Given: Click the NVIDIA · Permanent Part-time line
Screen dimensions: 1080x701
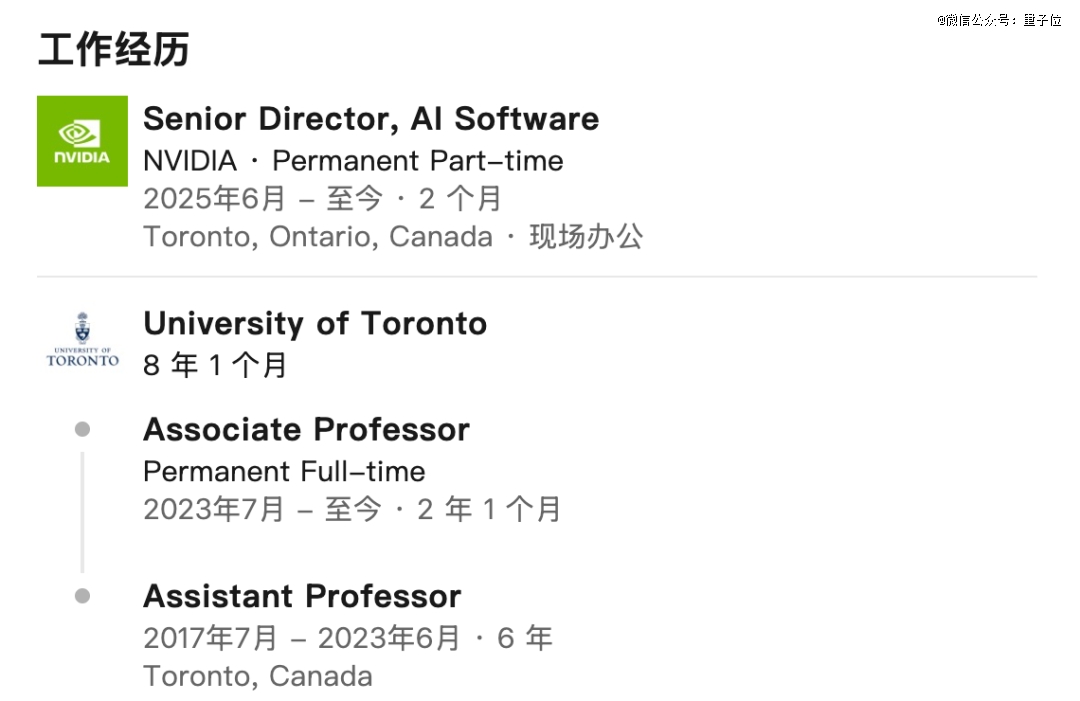Looking at the screenshot, I should [x=353, y=161].
